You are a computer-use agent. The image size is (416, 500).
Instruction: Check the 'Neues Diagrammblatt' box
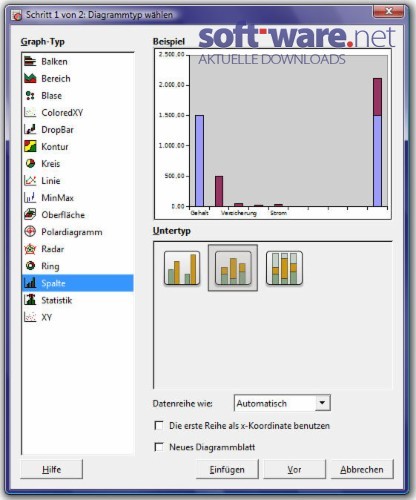159,447
